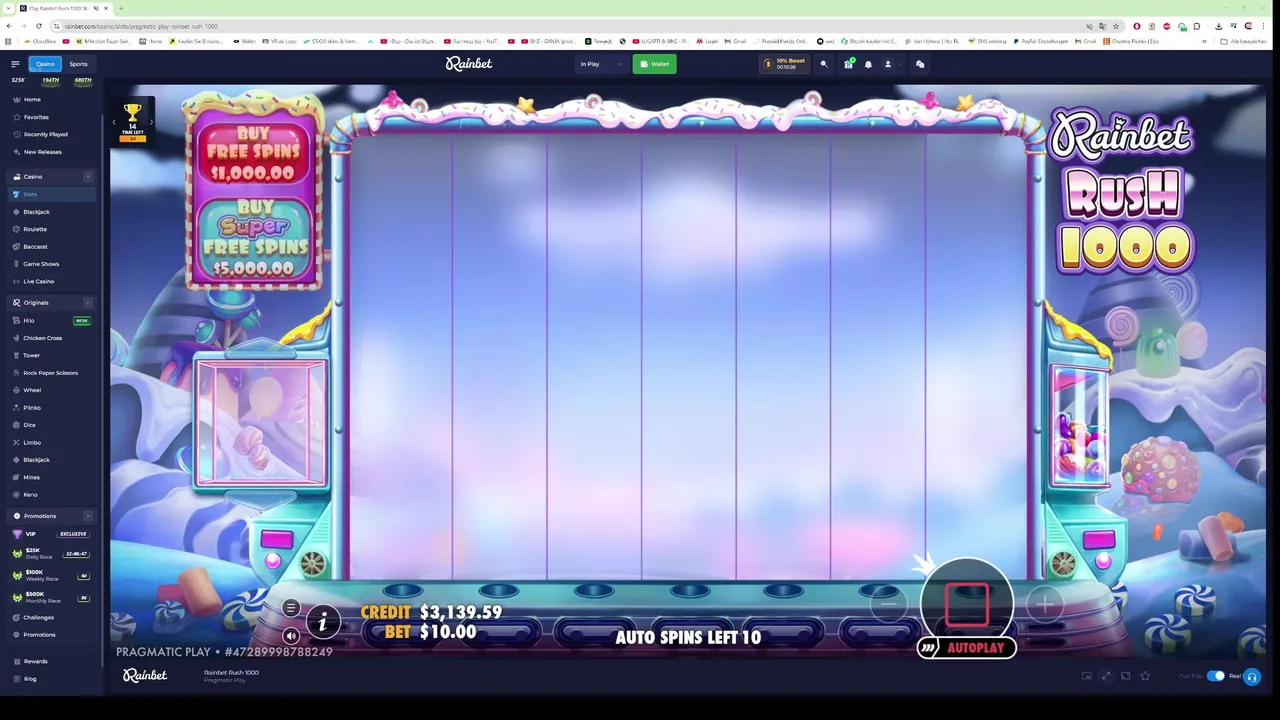The width and height of the screenshot is (1280, 720).
Task: Click the Rainbet logo in header
Action: [469, 64]
